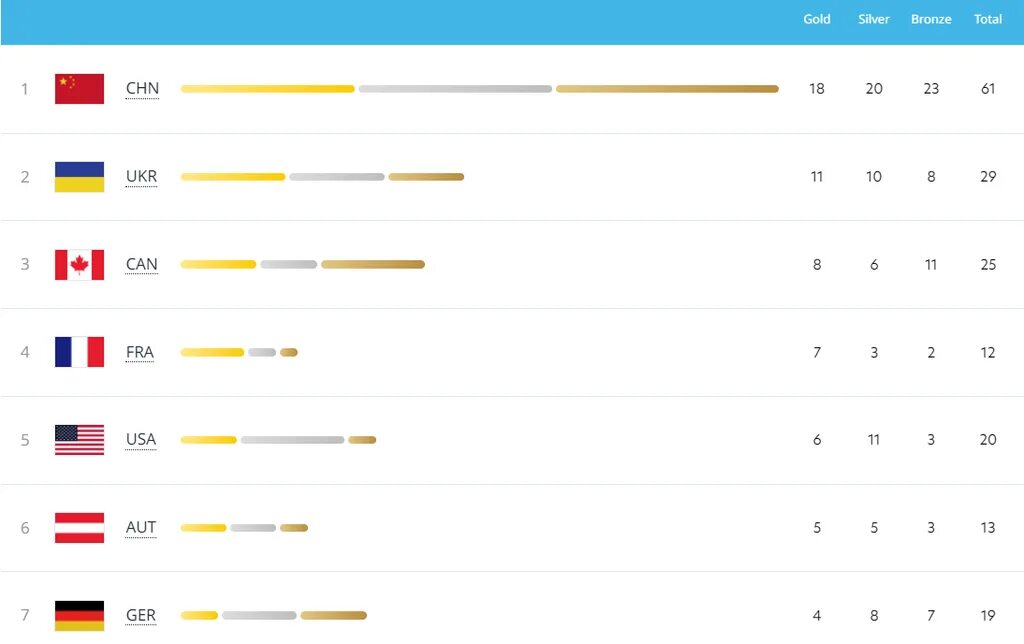Image resolution: width=1024 pixels, height=644 pixels.
Task: Click the United States flag icon
Action: [79, 440]
